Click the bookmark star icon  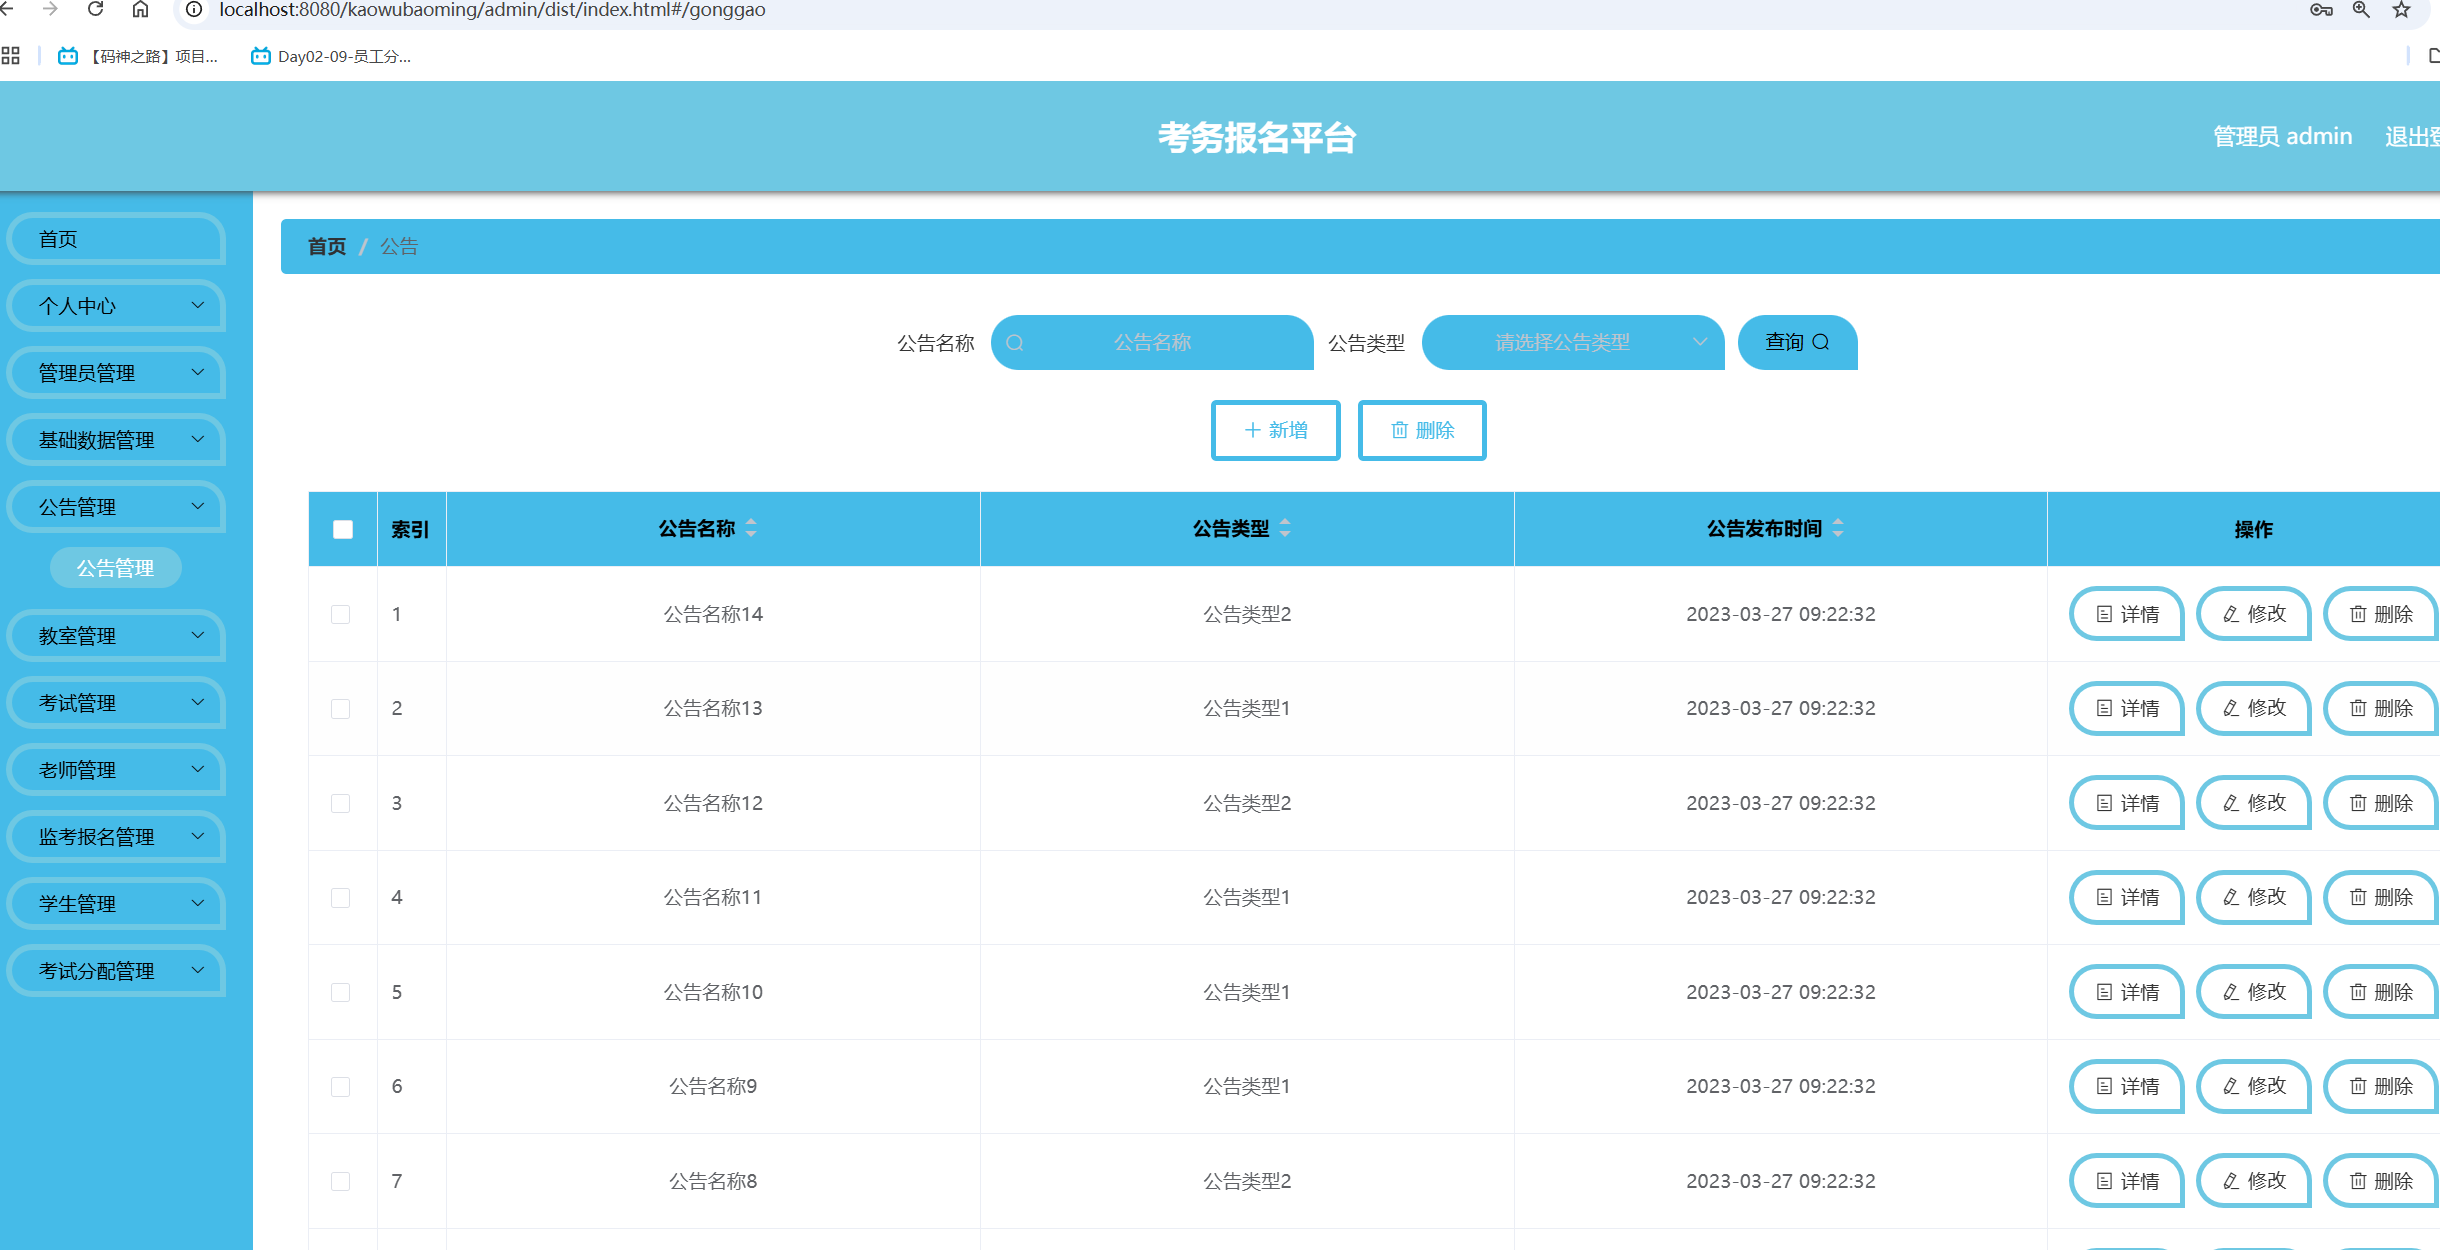(2401, 10)
